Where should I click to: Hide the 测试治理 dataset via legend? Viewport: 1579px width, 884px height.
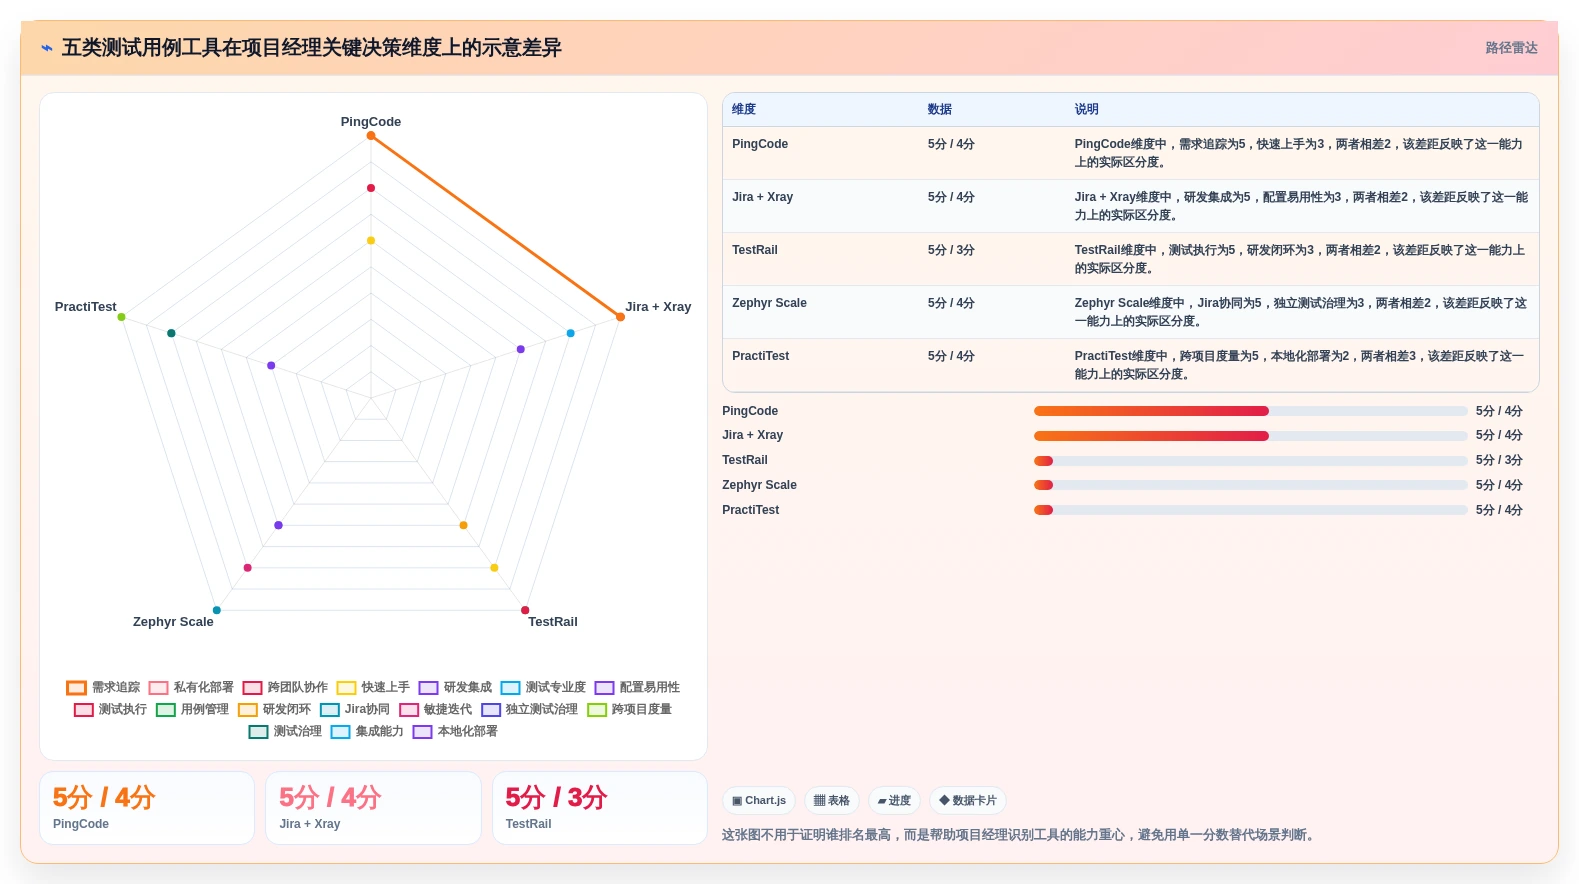coord(285,731)
